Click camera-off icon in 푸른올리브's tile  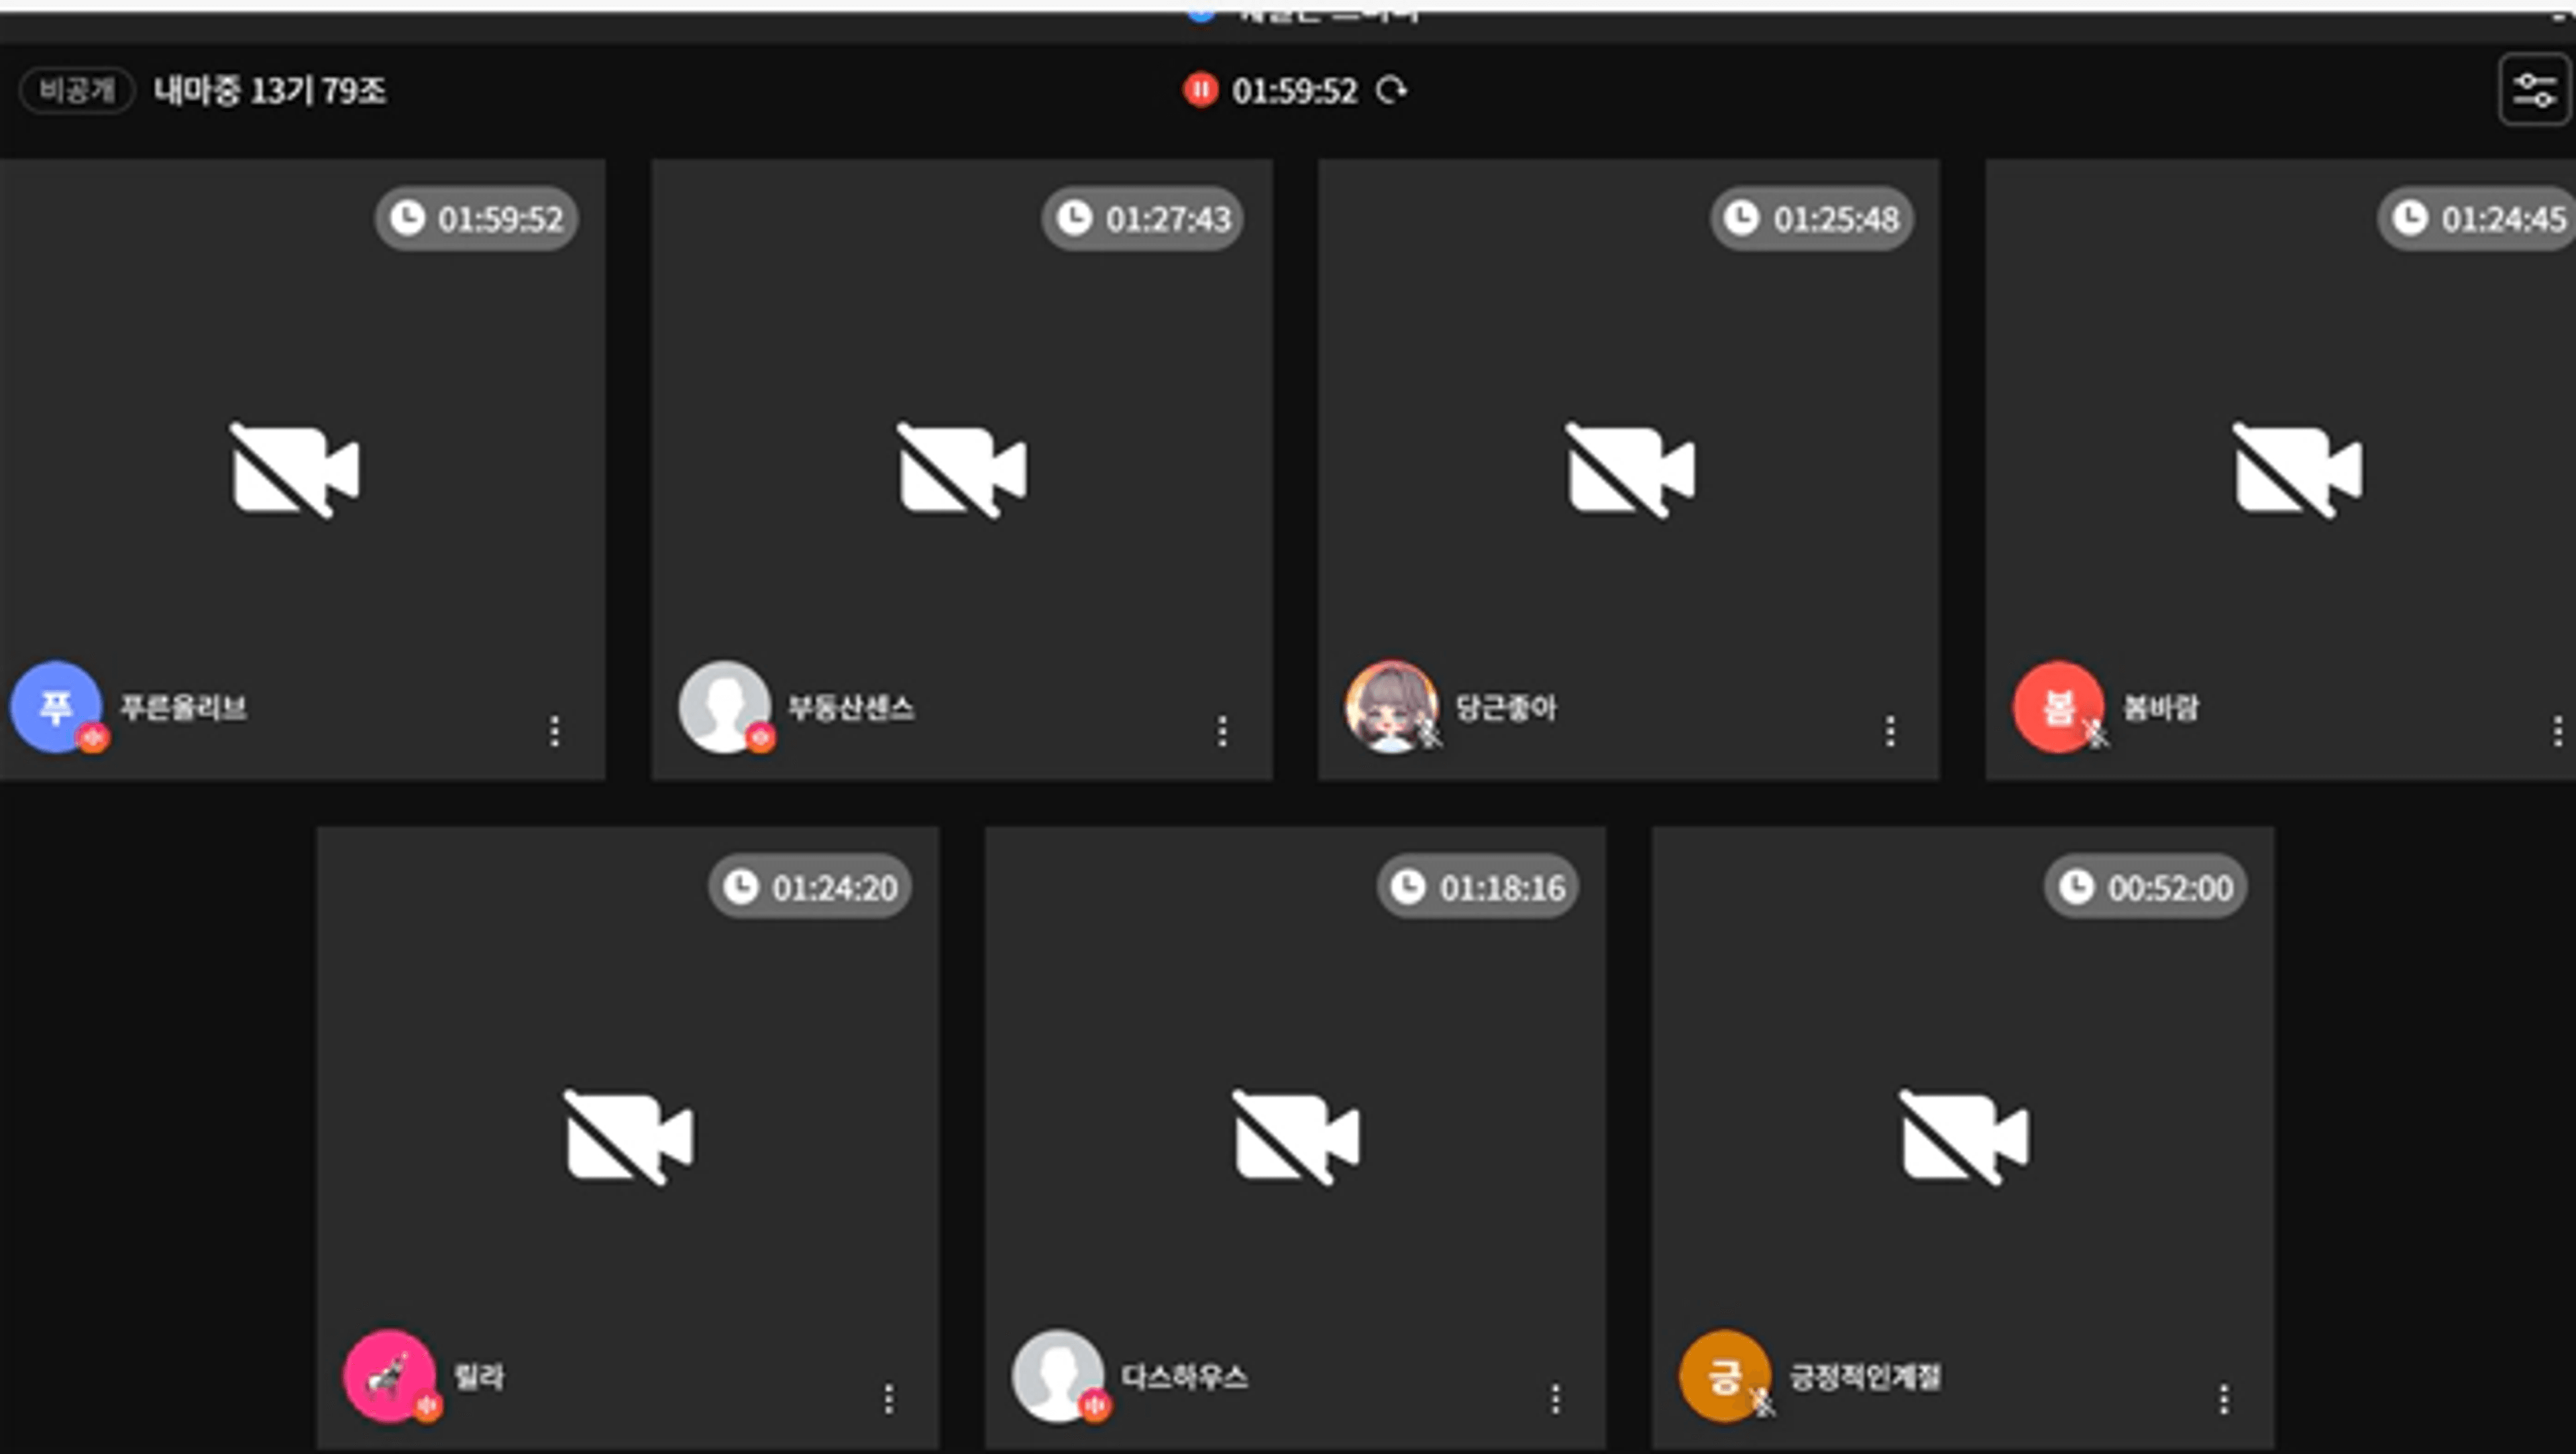click(x=295, y=471)
